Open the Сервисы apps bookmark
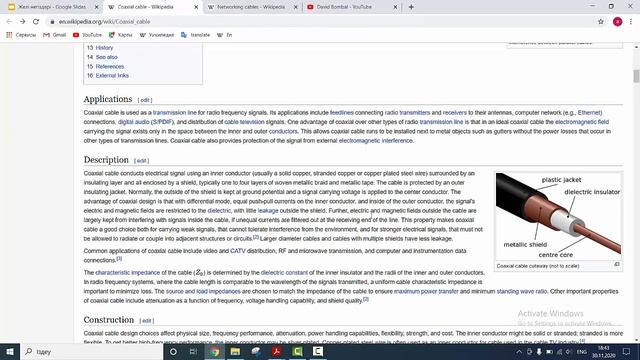The image size is (640, 360). pyautogui.click(x=21, y=35)
